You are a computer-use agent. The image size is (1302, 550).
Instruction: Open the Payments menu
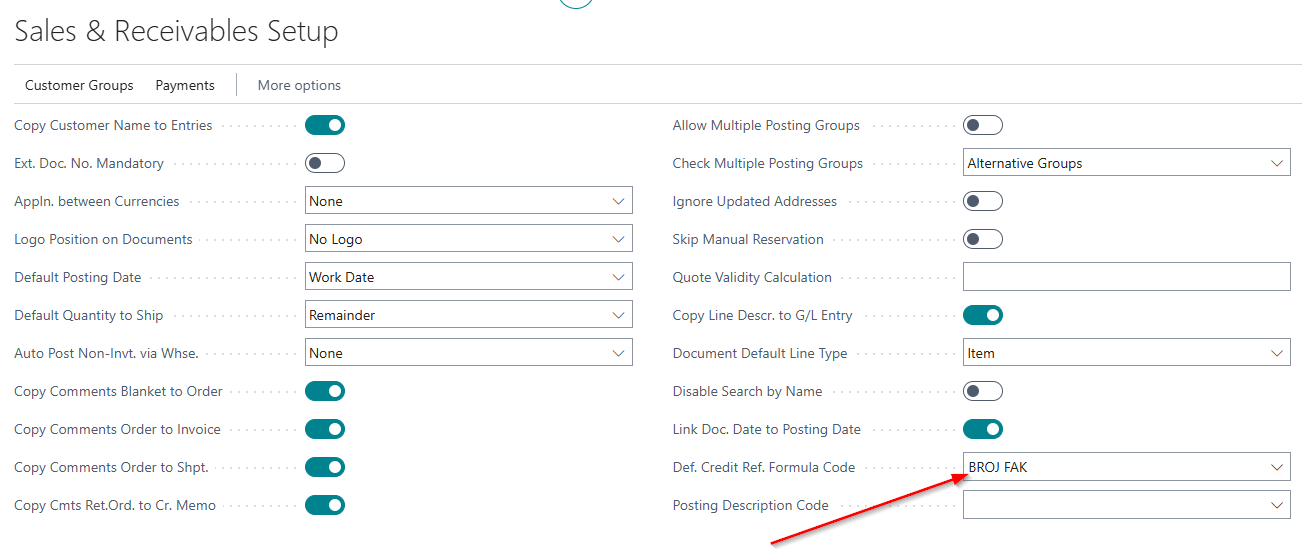coord(185,85)
